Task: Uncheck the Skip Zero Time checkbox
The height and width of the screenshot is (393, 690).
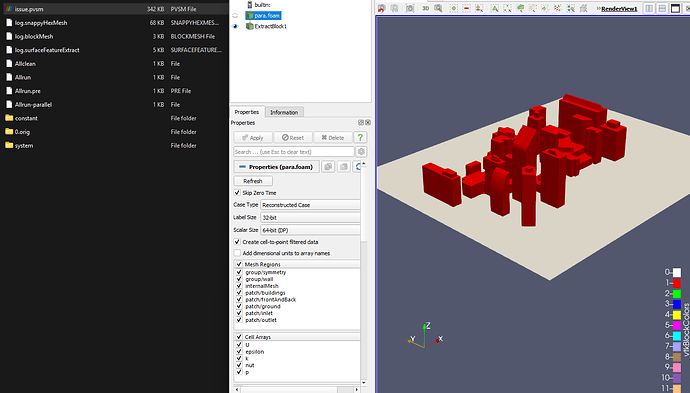Action: [x=237, y=193]
